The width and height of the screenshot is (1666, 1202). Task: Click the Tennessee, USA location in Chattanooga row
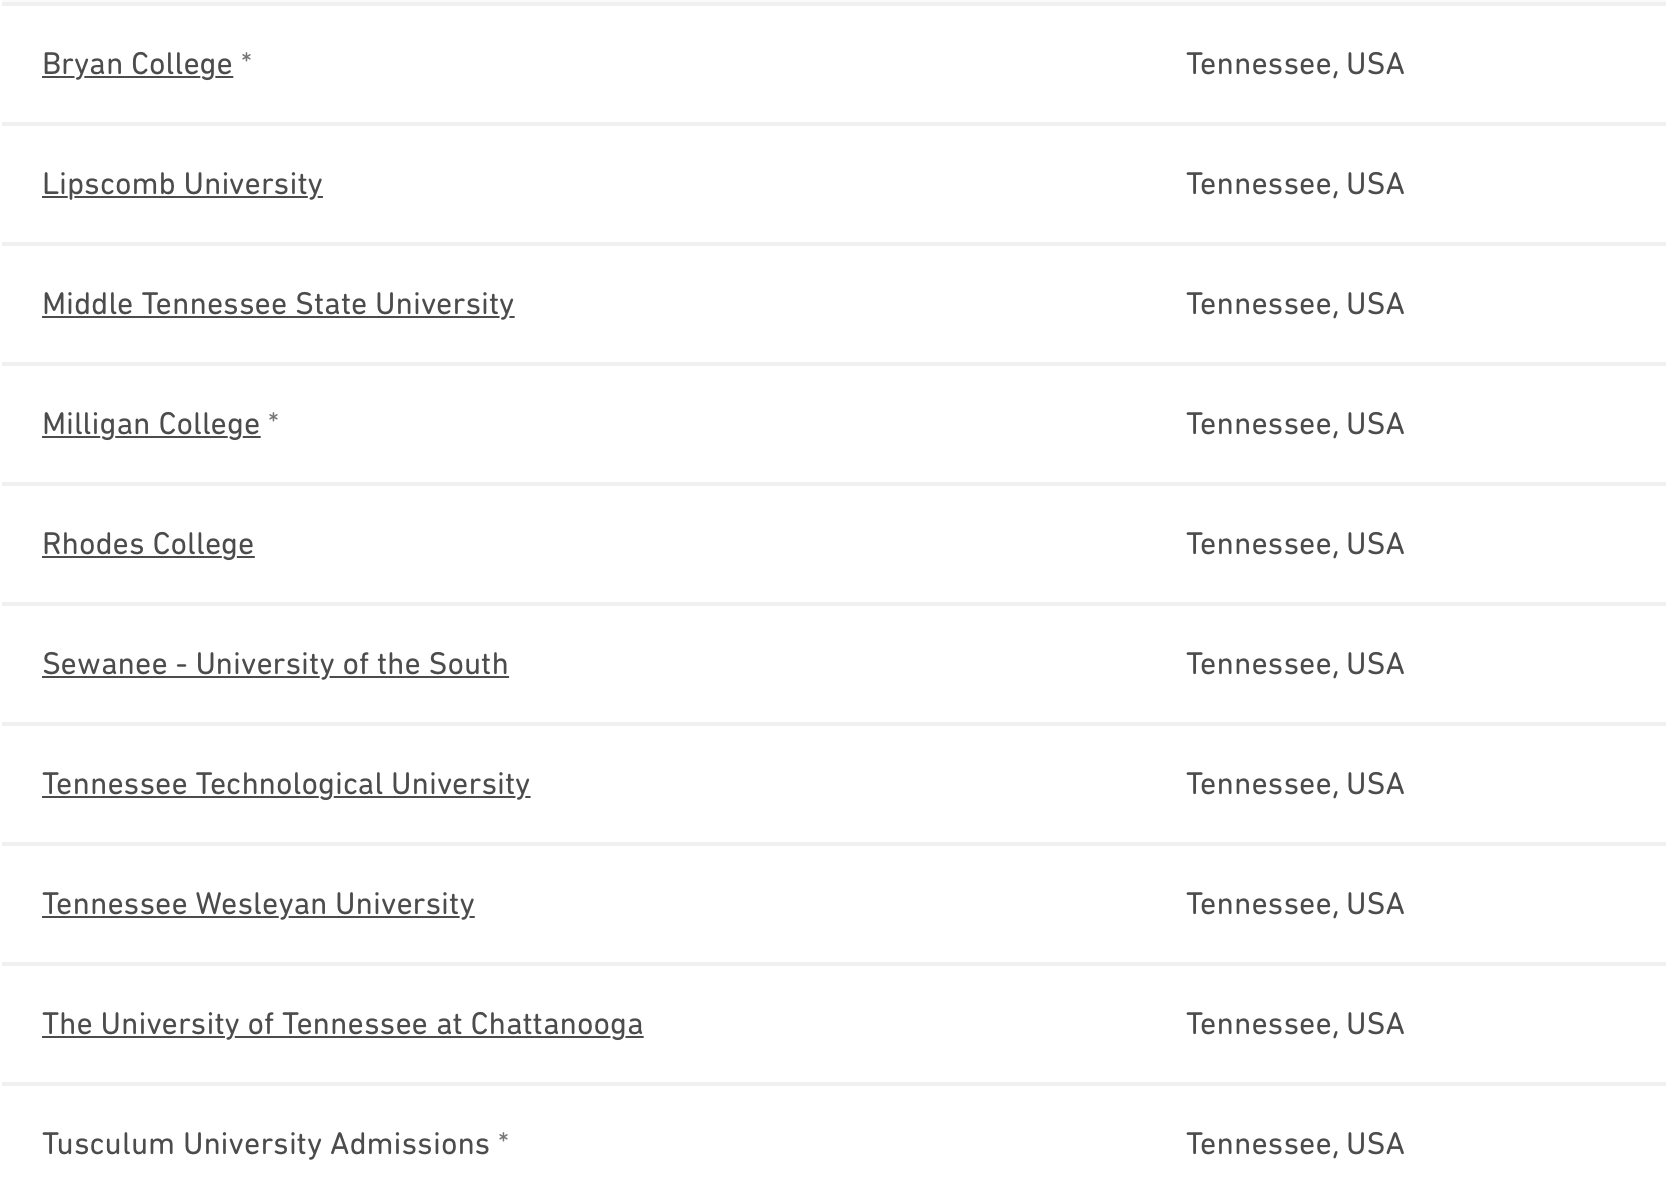[1295, 1024]
